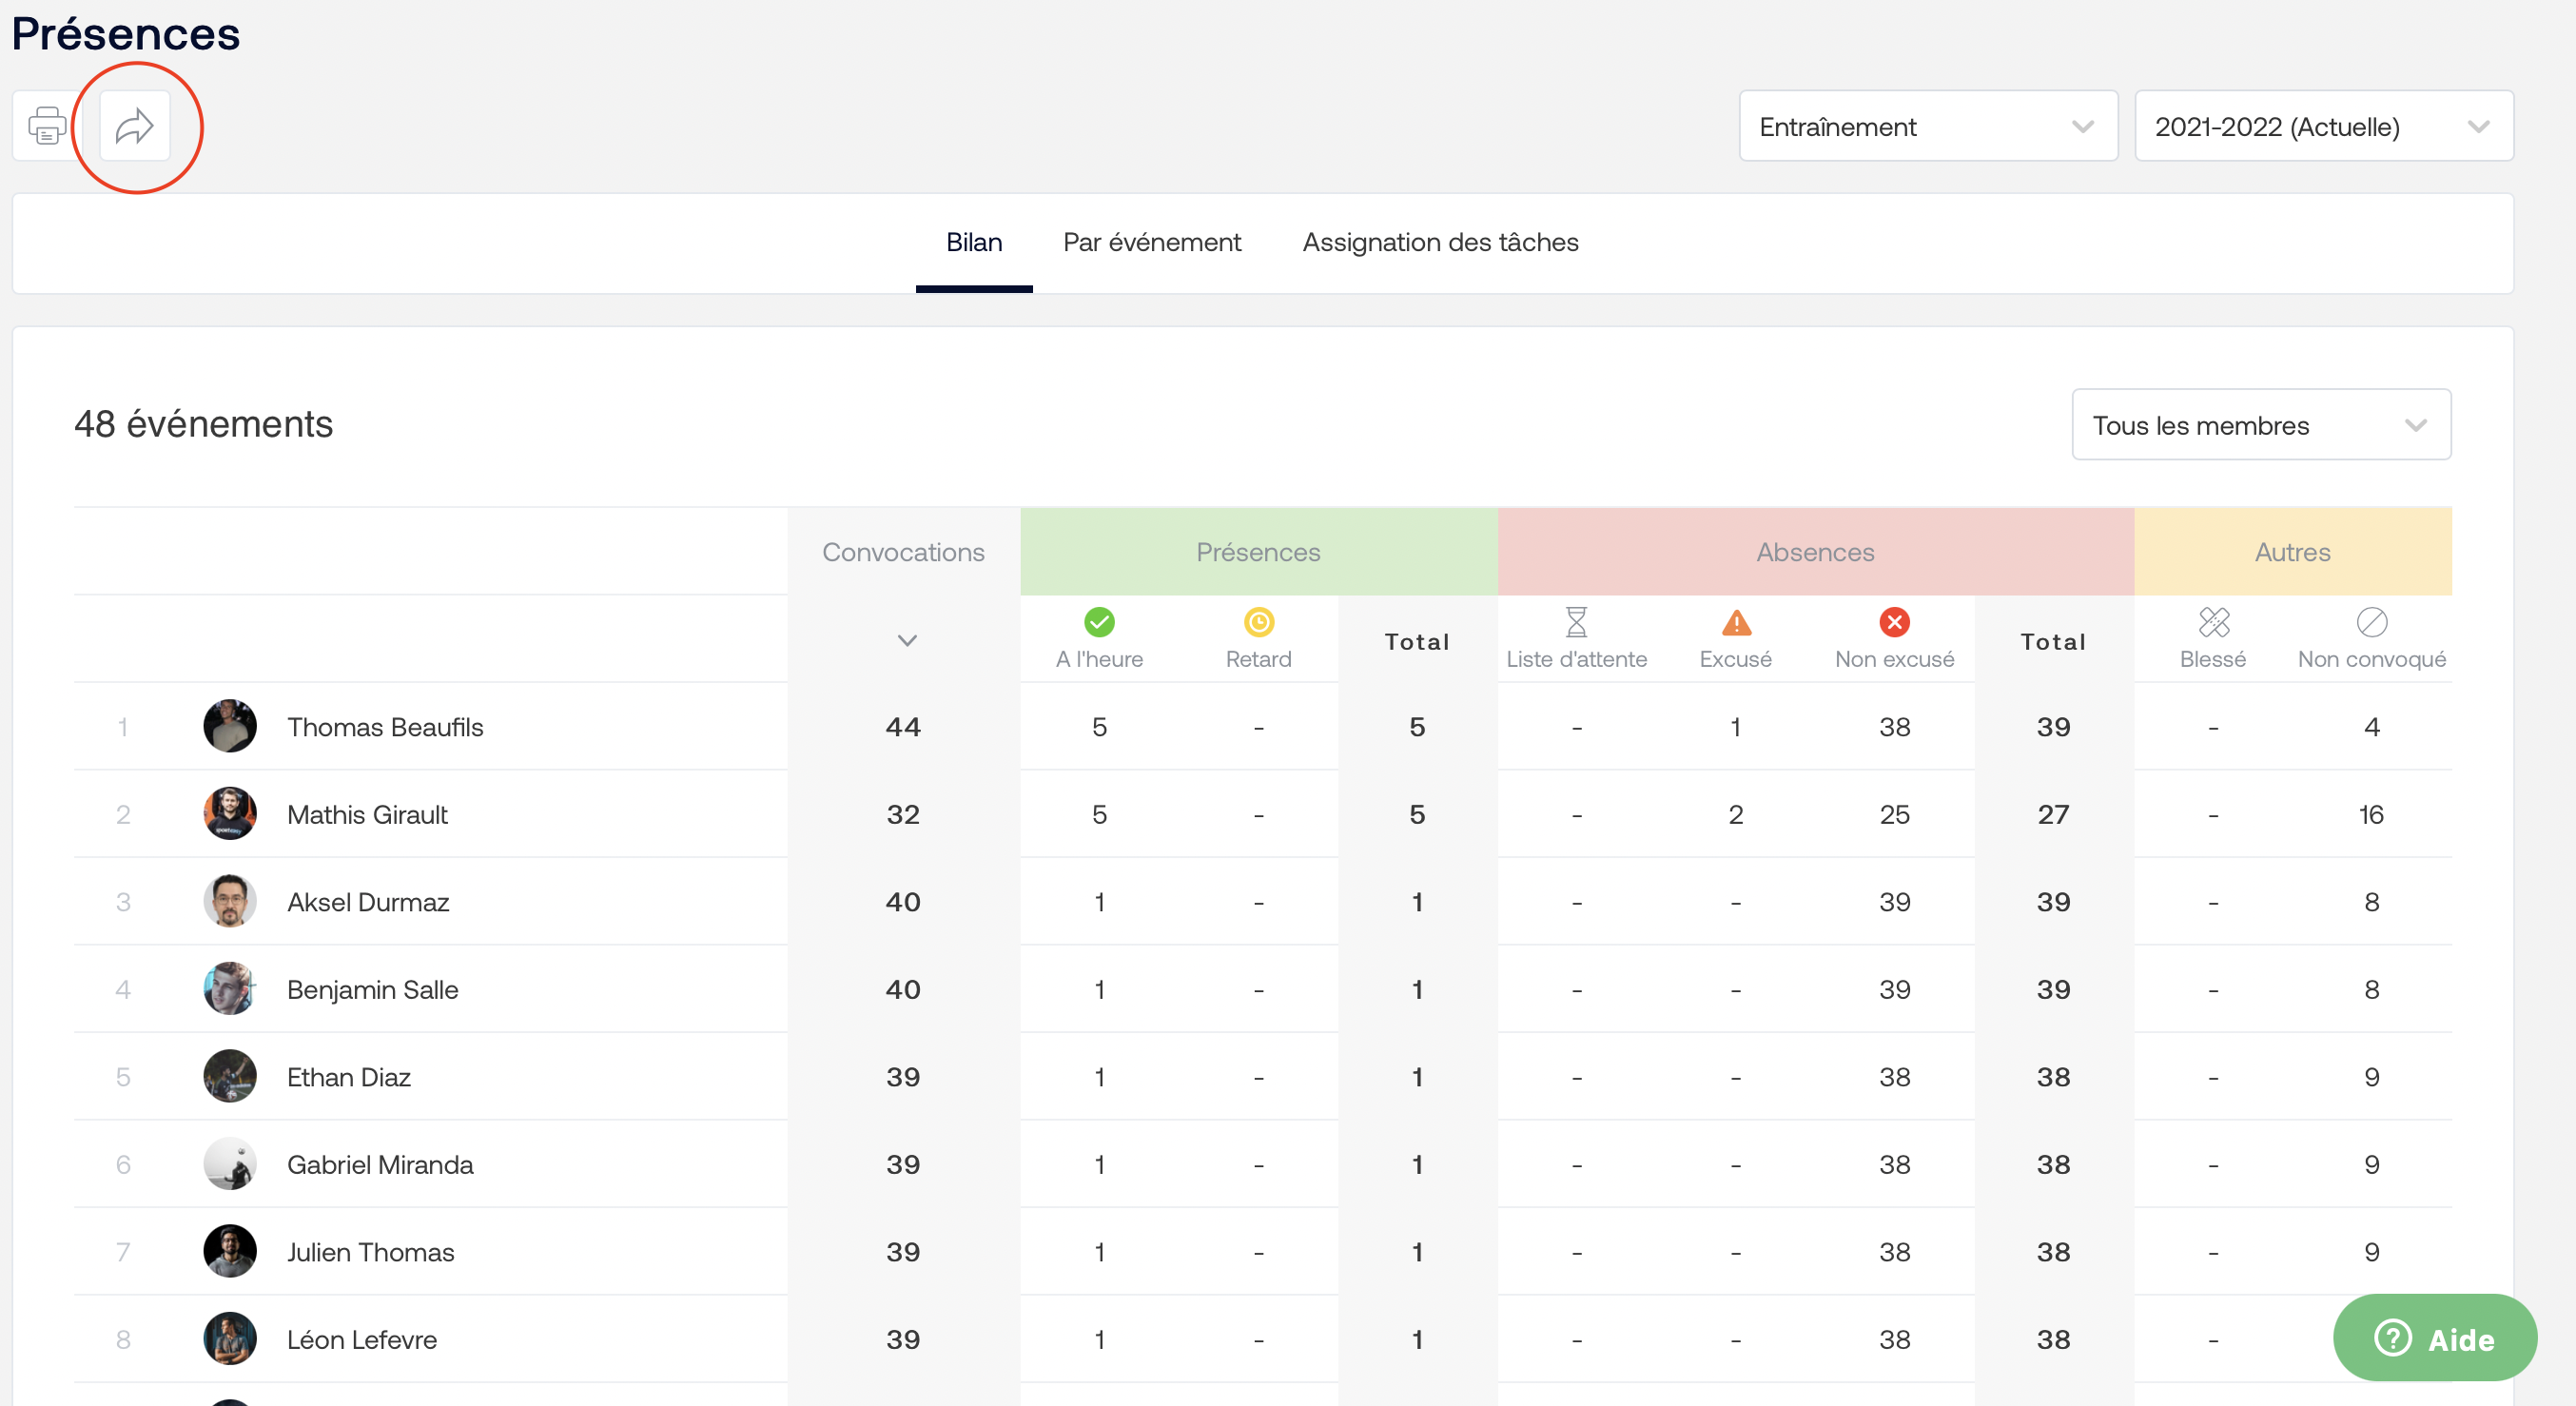
Task: Open Benjamin Salle's avatar picture
Action: pyautogui.click(x=230, y=989)
